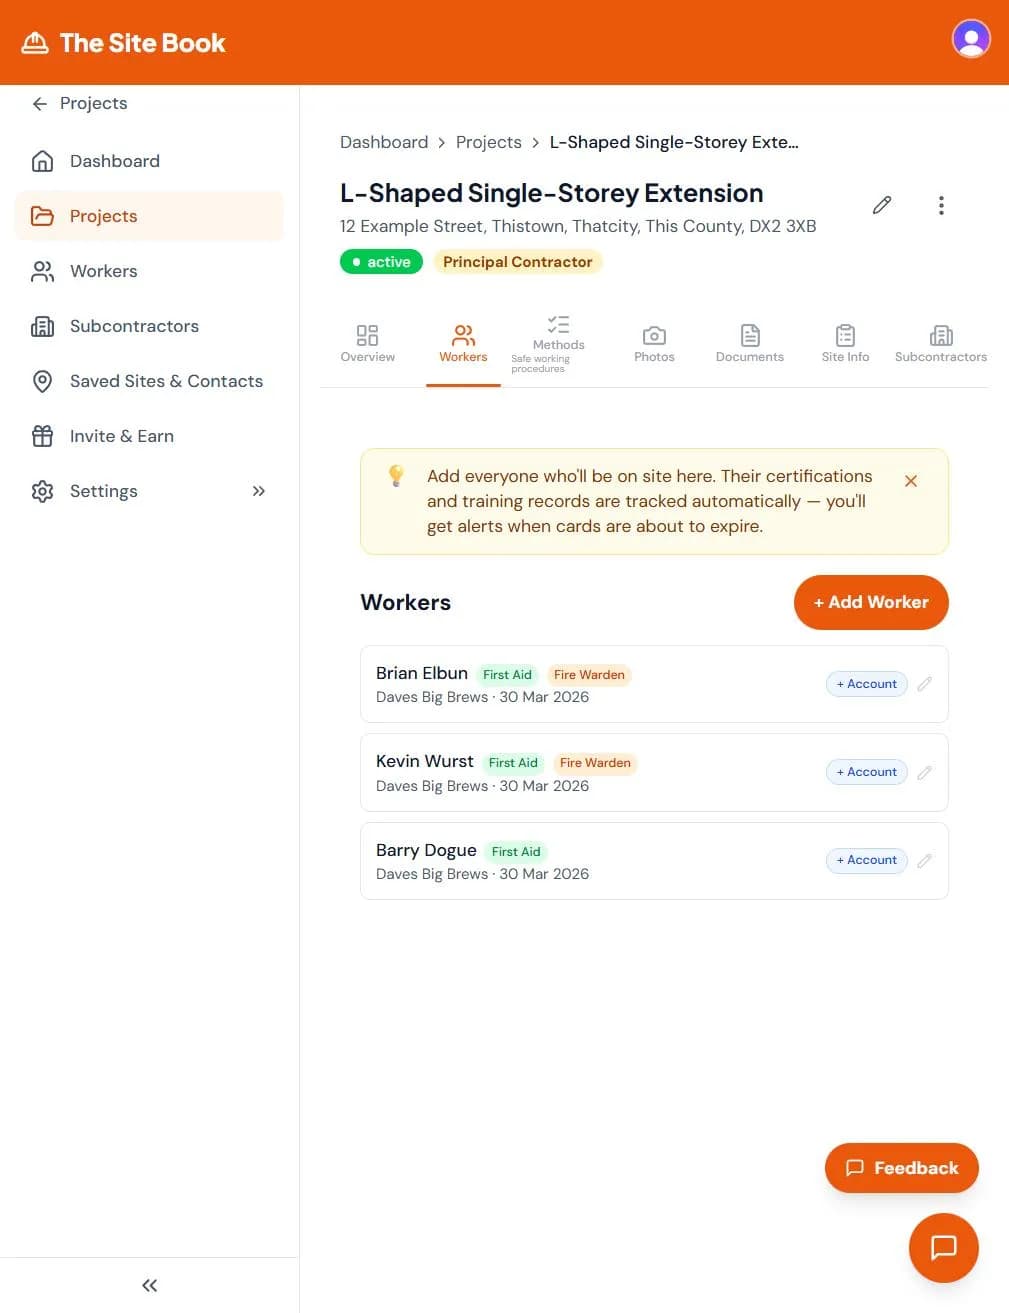
Task: Open the Site Info tab
Action: click(845, 344)
